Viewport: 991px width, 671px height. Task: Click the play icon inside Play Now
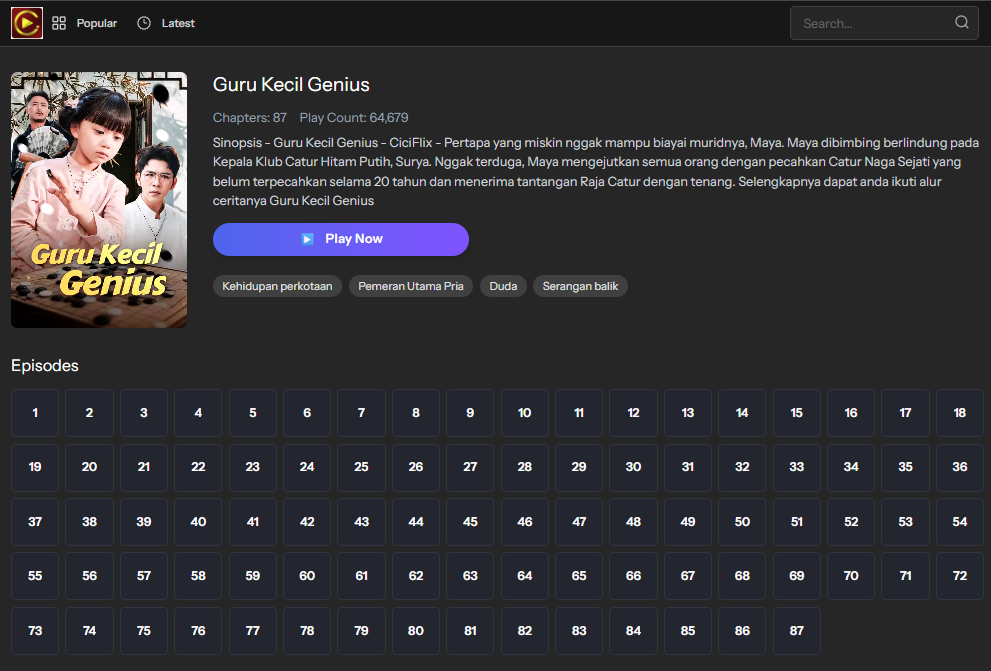[x=308, y=239]
